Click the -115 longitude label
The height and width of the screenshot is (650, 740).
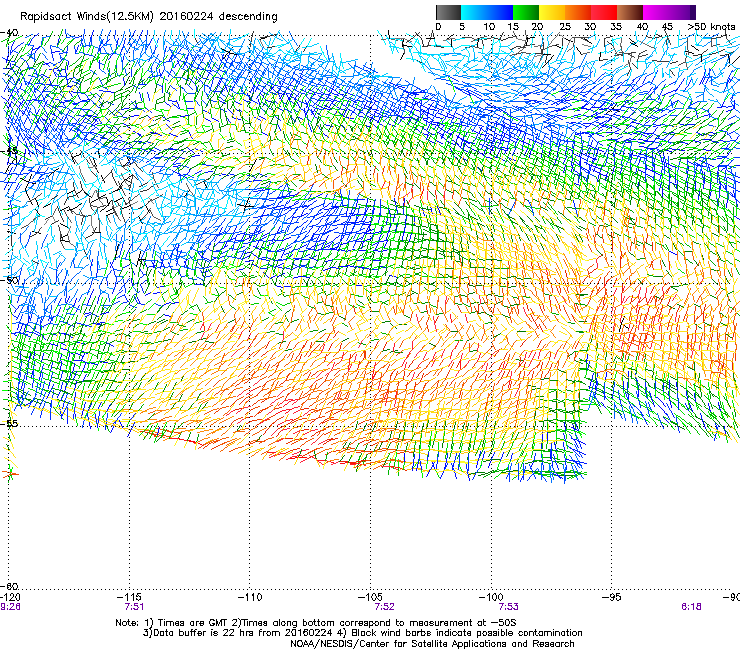(129, 597)
